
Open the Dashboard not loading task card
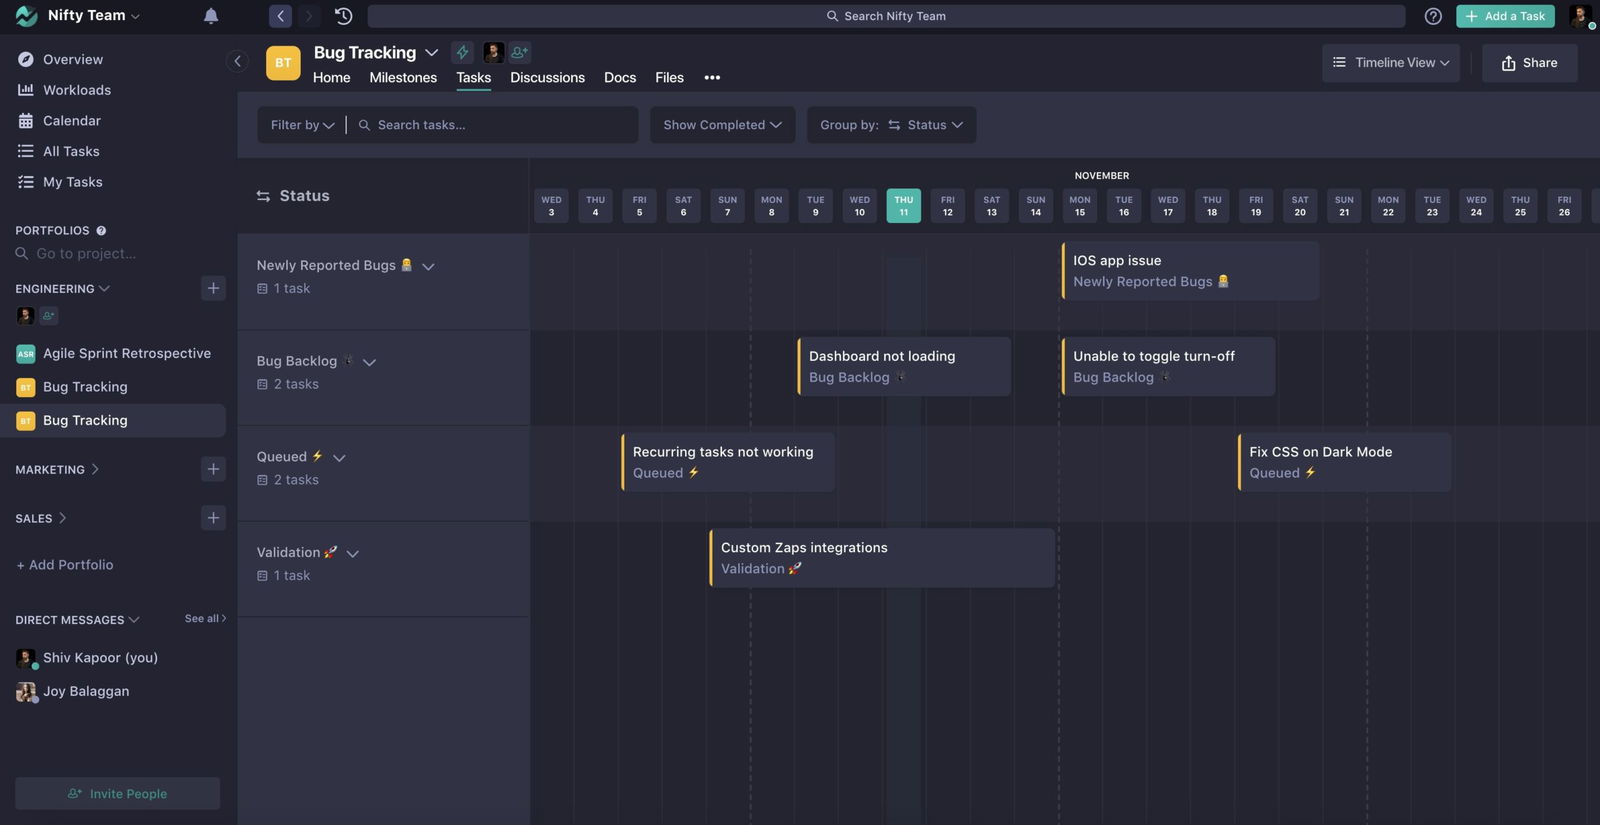904,367
